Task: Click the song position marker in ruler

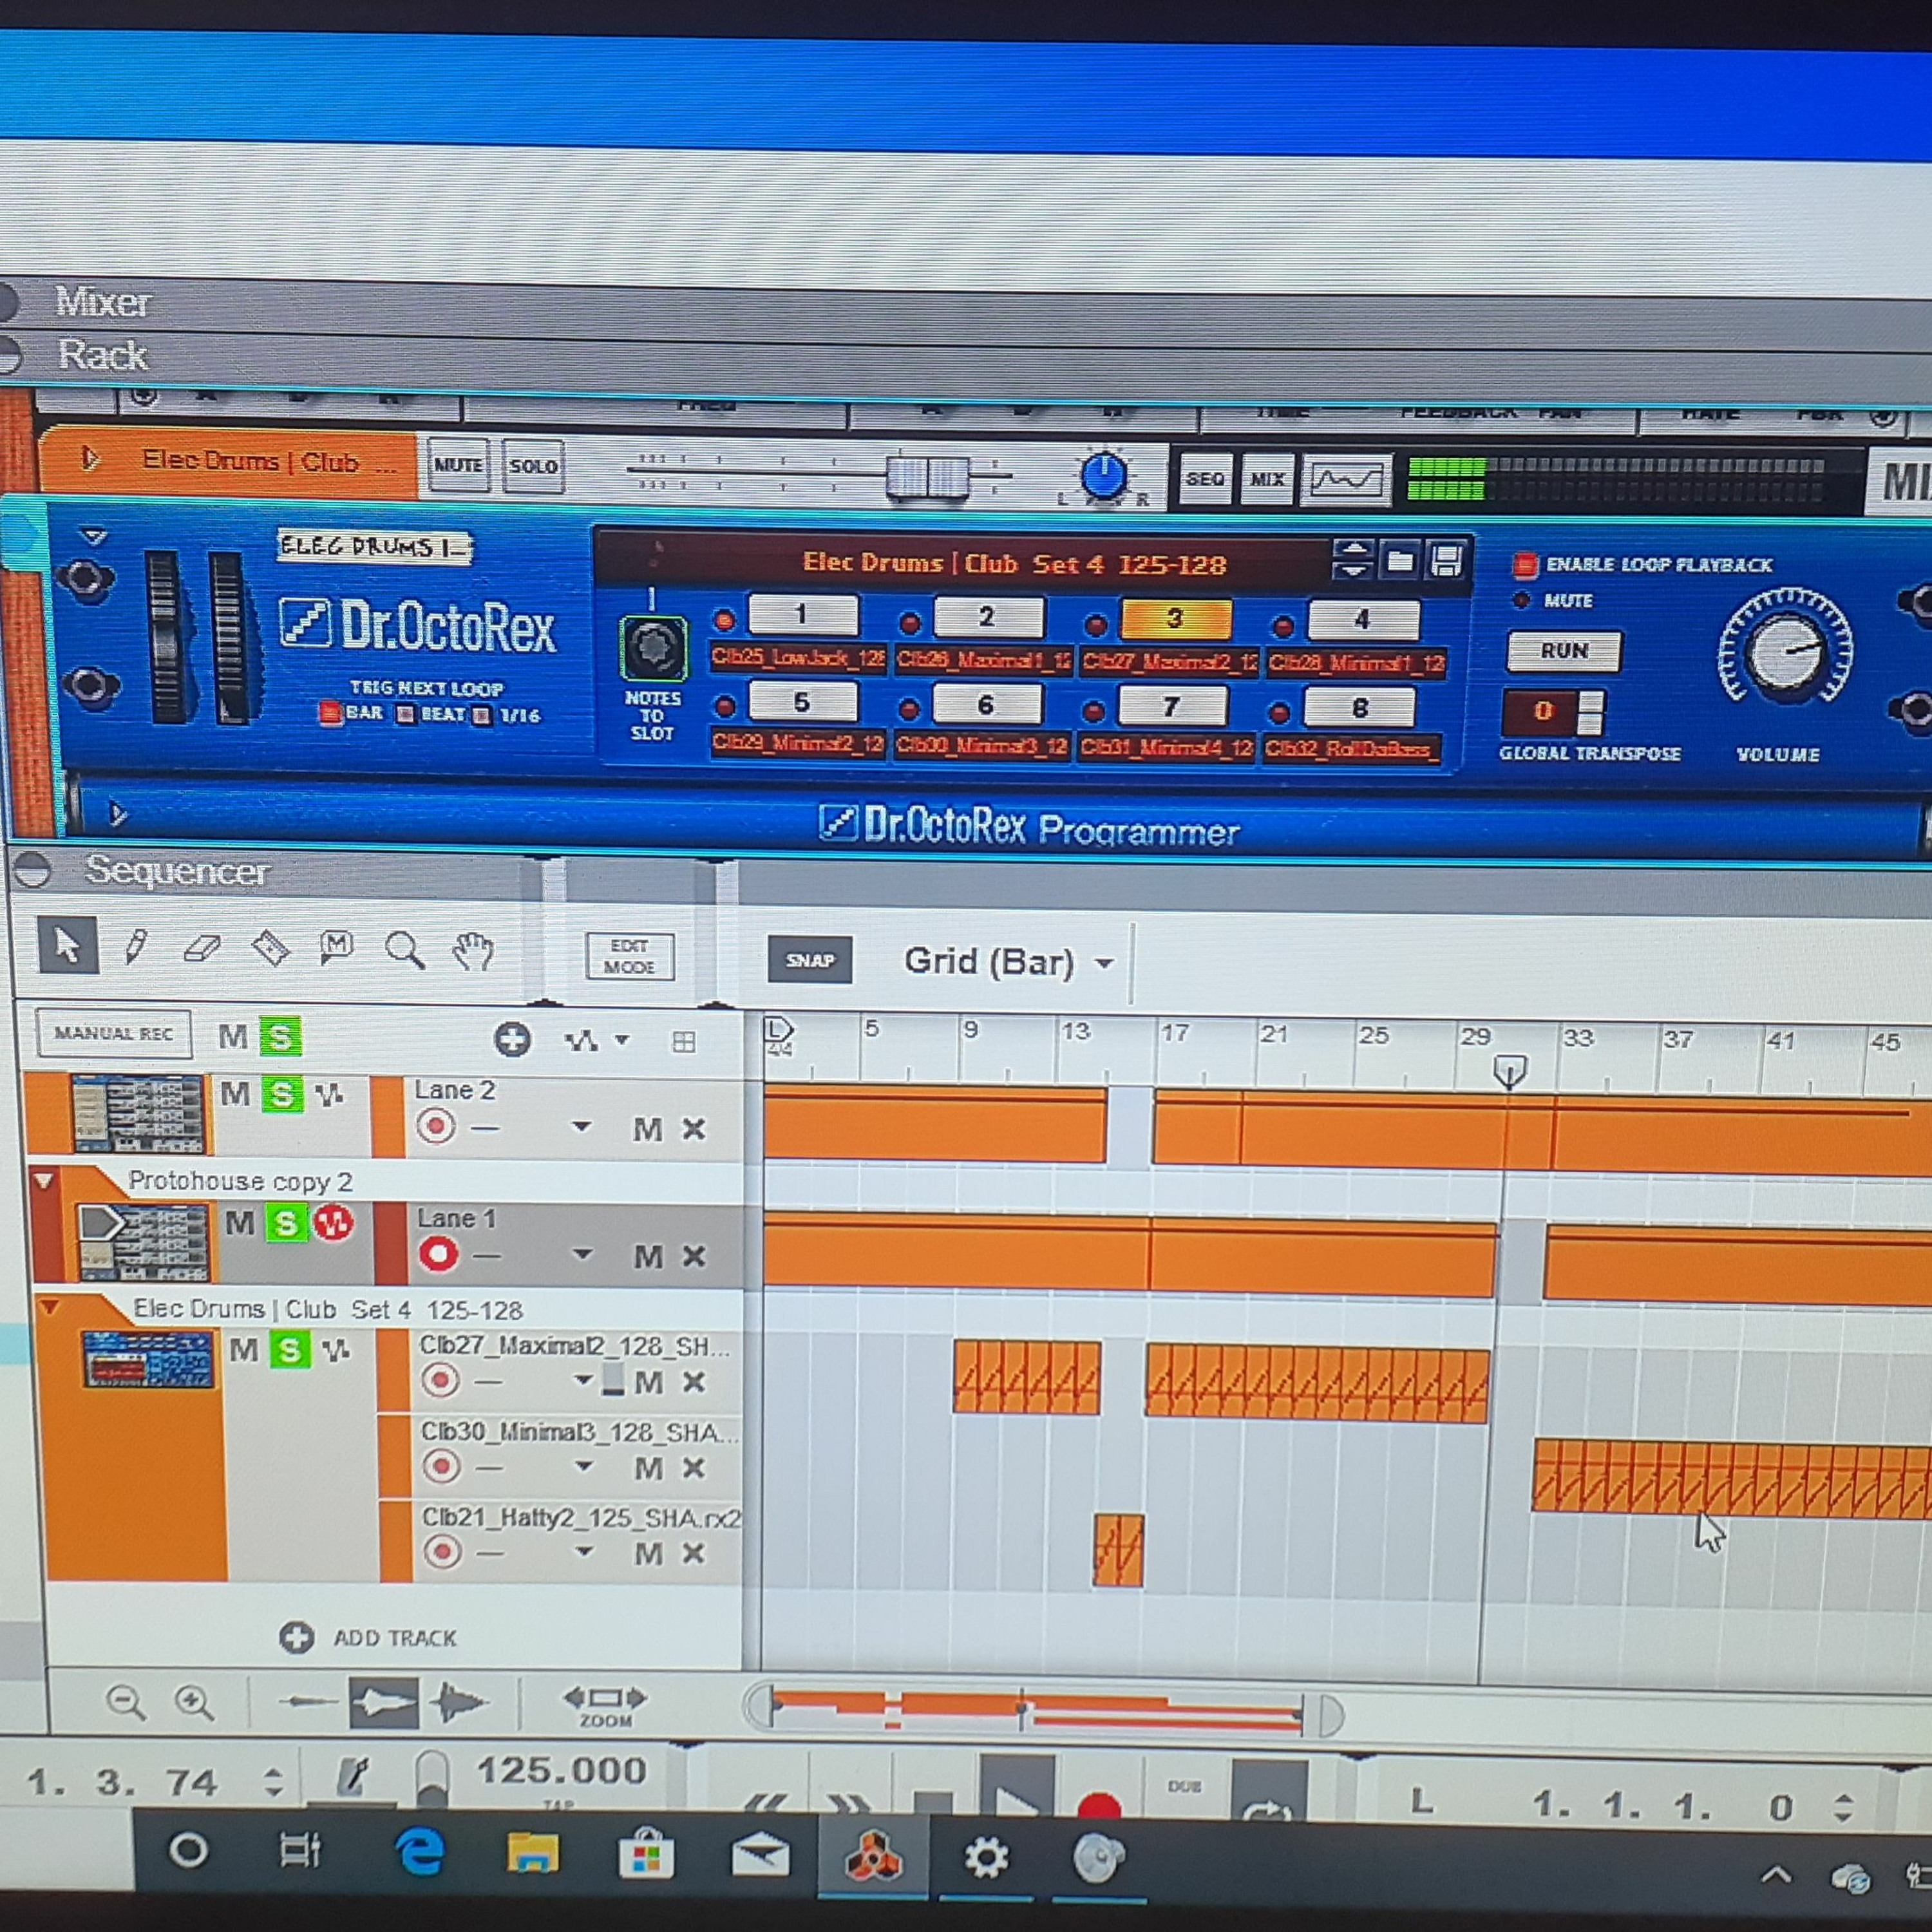Action: pyautogui.click(x=1509, y=1071)
